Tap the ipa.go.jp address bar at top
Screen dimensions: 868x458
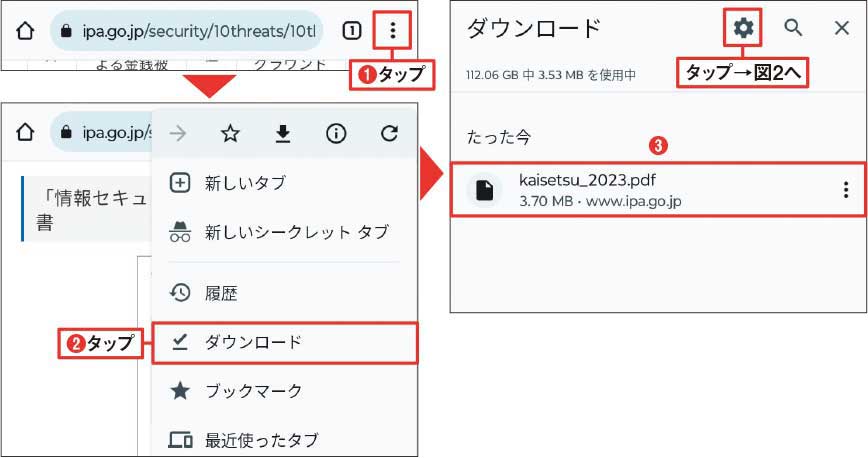(x=186, y=31)
